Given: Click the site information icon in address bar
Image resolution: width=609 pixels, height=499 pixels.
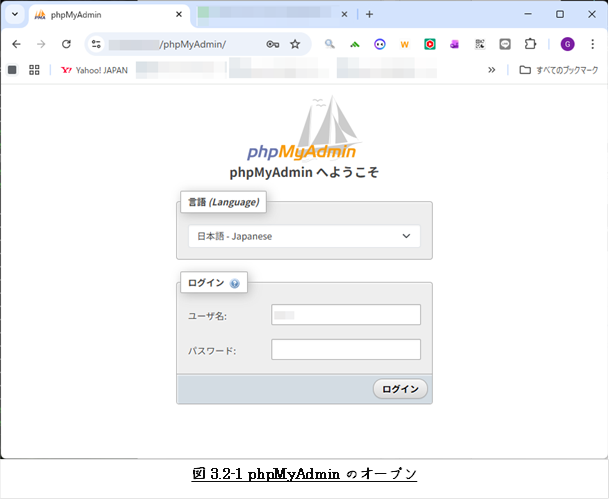Looking at the screenshot, I should (x=96, y=44).
